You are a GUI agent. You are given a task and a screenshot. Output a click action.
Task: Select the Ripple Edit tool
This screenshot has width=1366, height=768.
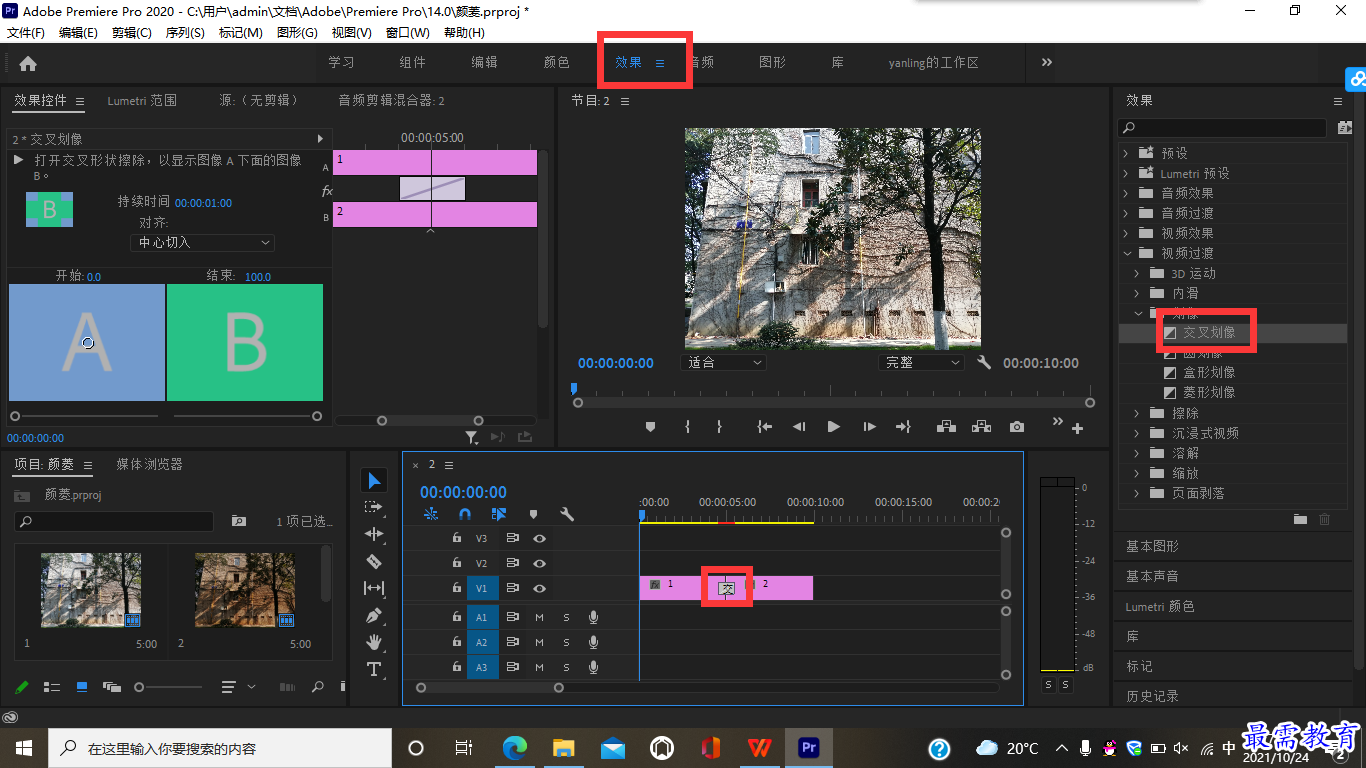click(374, 534)
